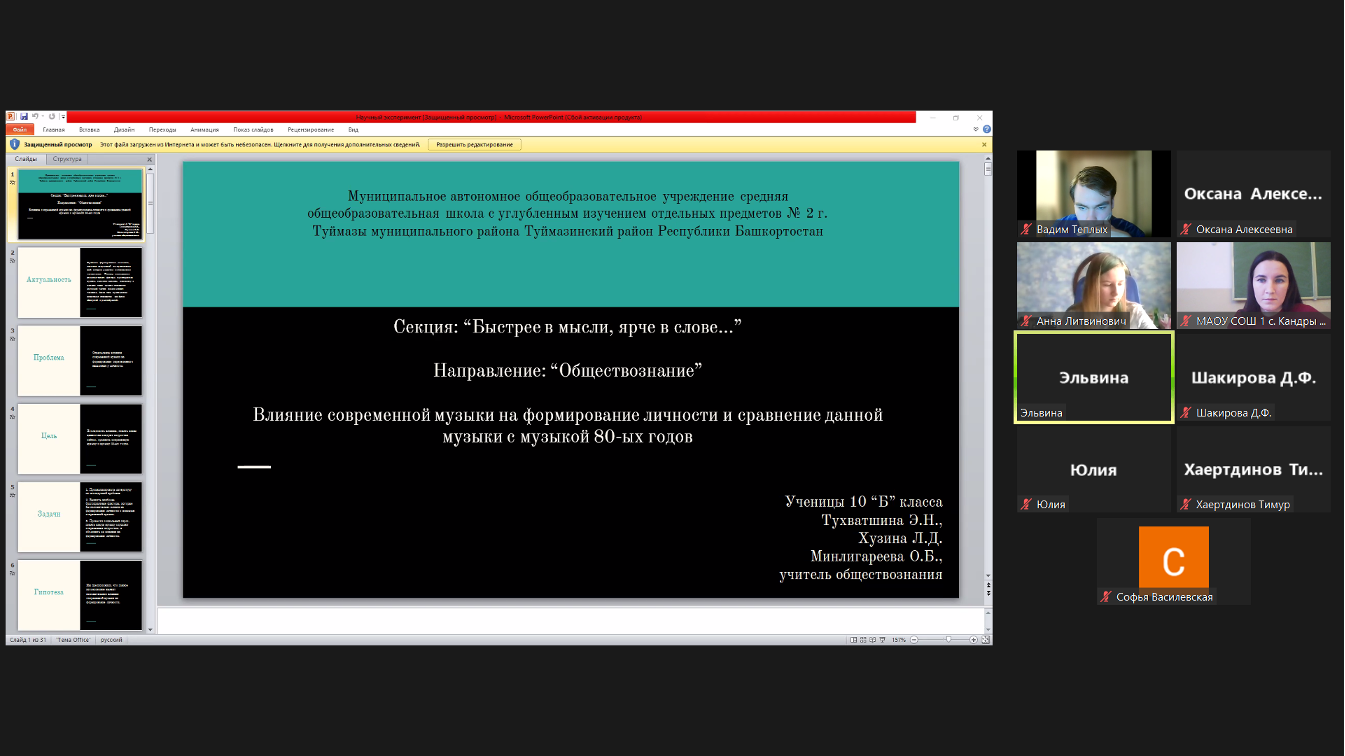Click the Normal view icon in status bar
1345x756 pixels.
853,639
